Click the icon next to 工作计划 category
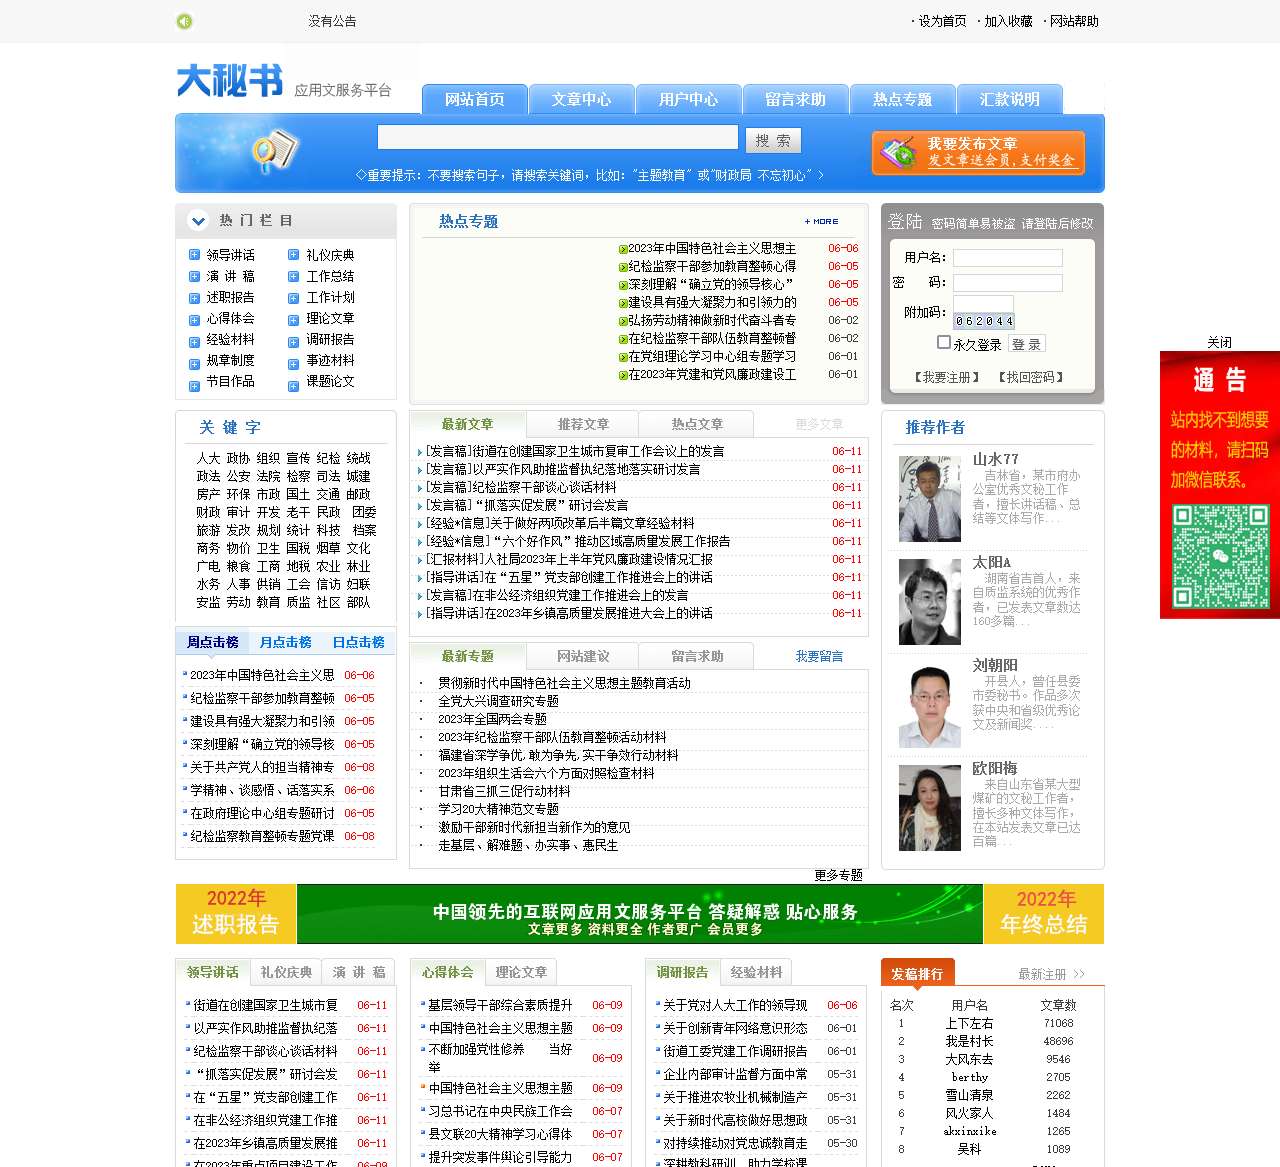 click(294, 298)
